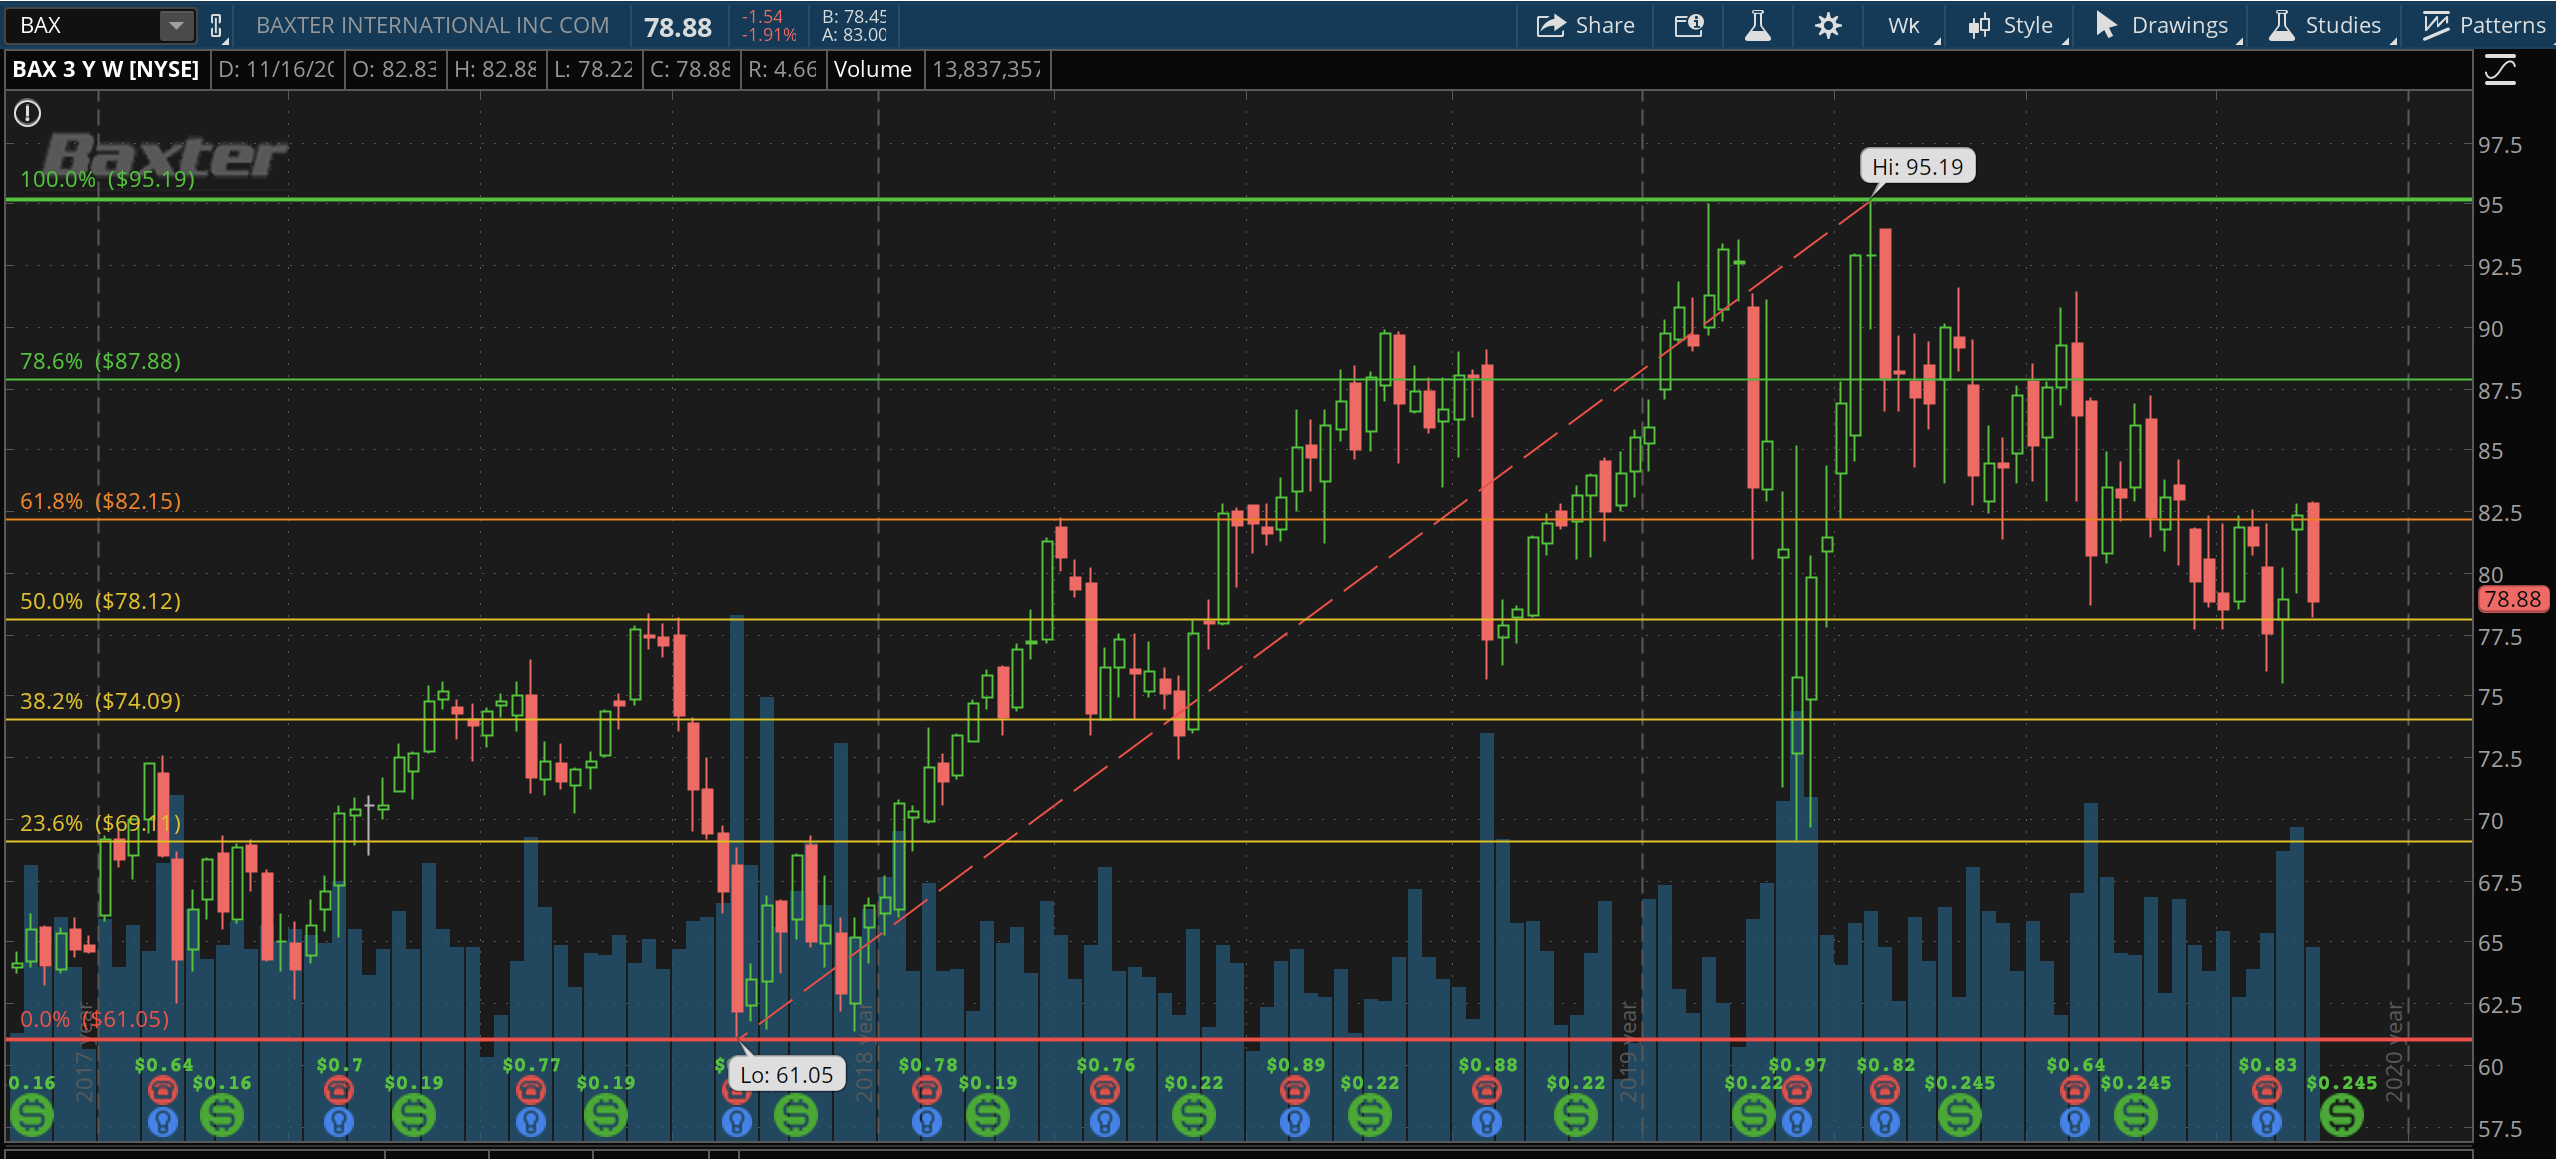Click the Share button
The width and height of the screenshot is (2556, 1159).
[x=1586, y=25]
